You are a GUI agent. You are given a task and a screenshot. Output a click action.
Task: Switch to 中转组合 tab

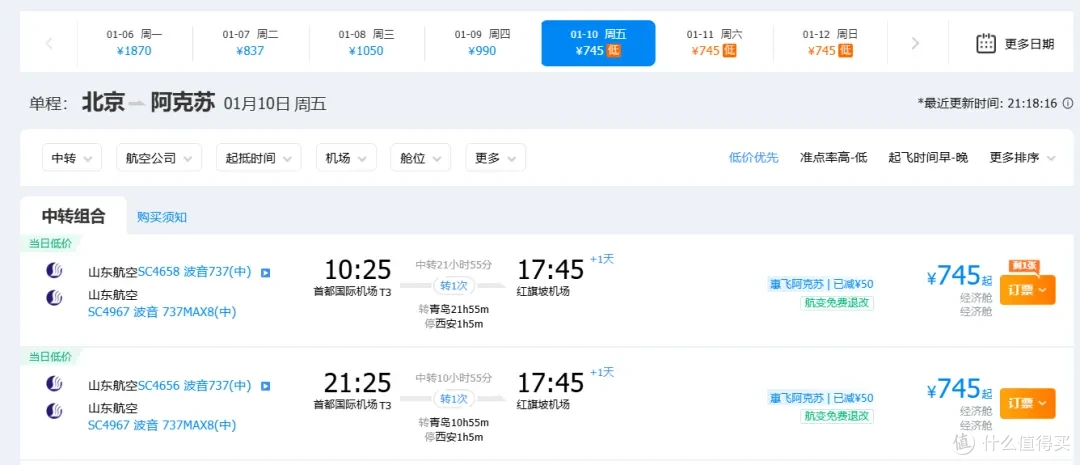[73, 216]
